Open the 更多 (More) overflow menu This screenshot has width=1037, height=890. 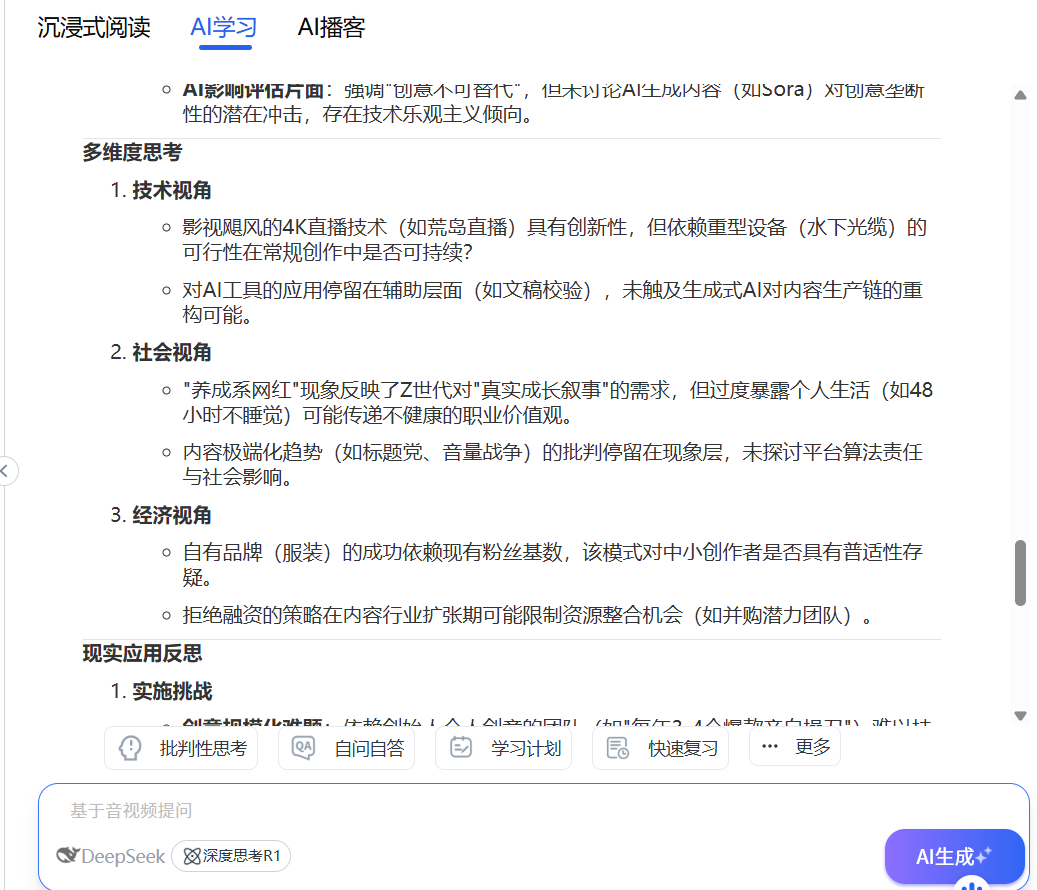tap(795, 747)
